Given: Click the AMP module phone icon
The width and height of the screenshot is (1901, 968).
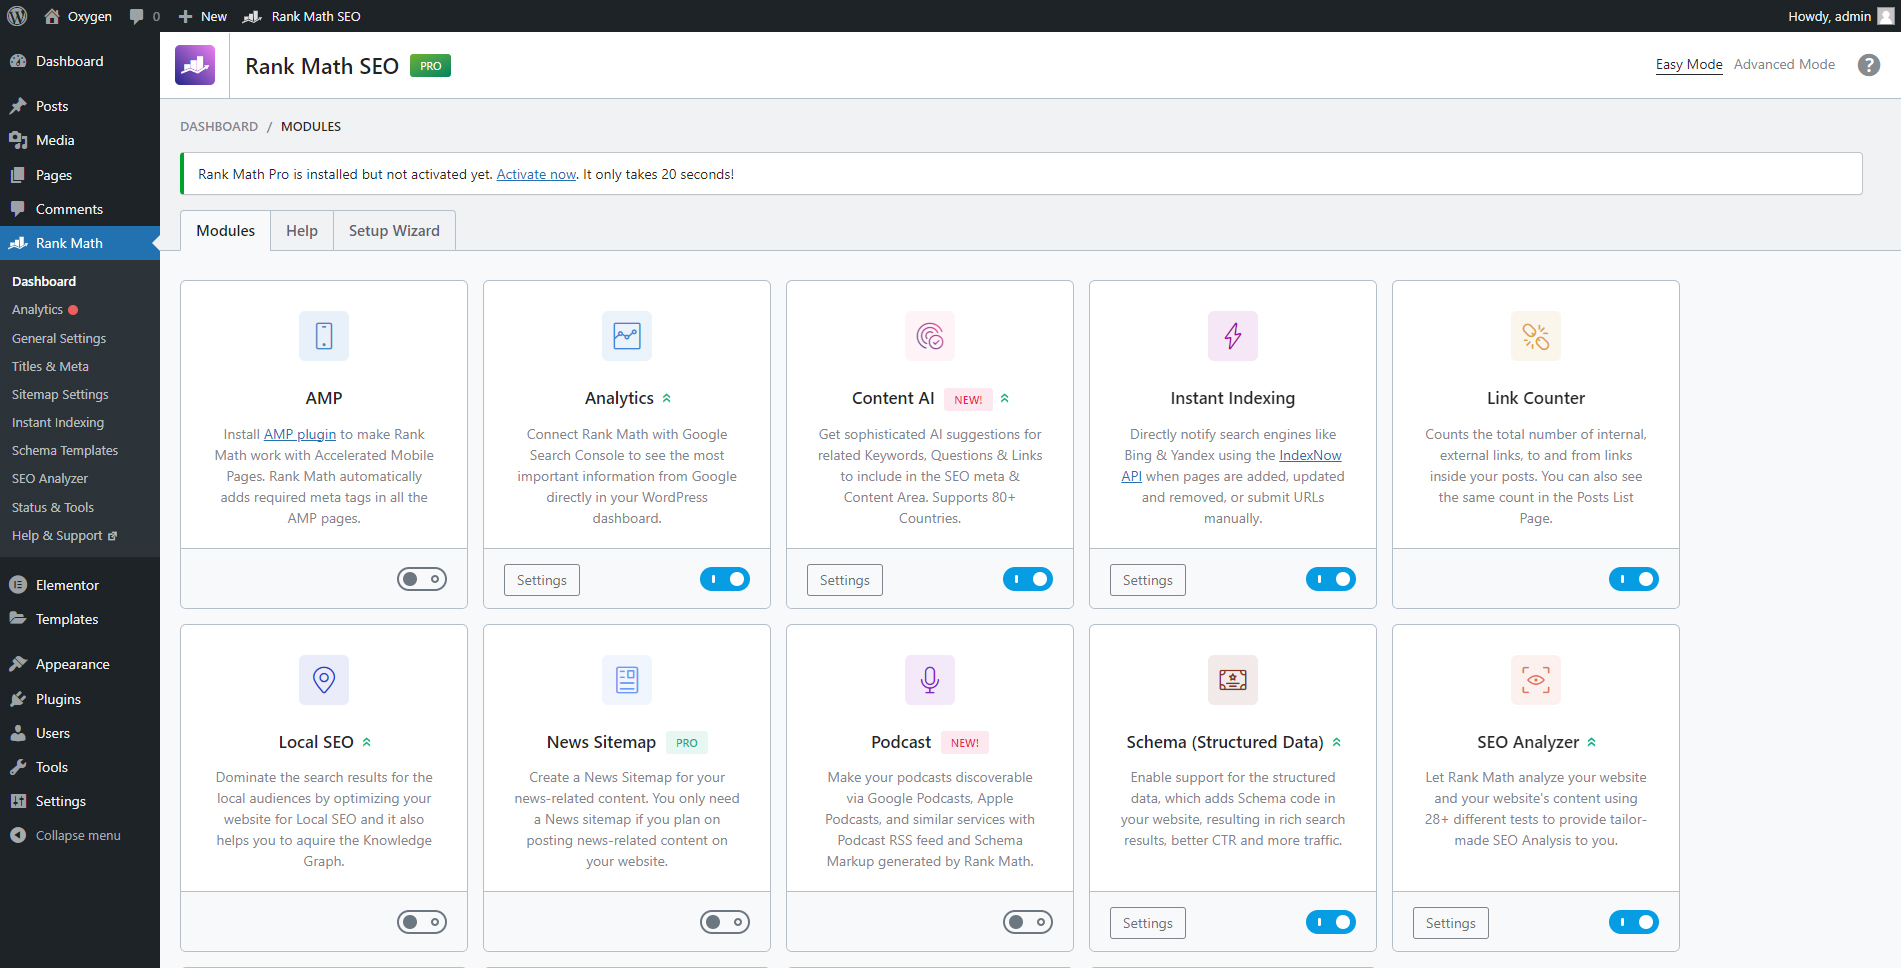Looking at the screenshot, I should coord(324,336).
